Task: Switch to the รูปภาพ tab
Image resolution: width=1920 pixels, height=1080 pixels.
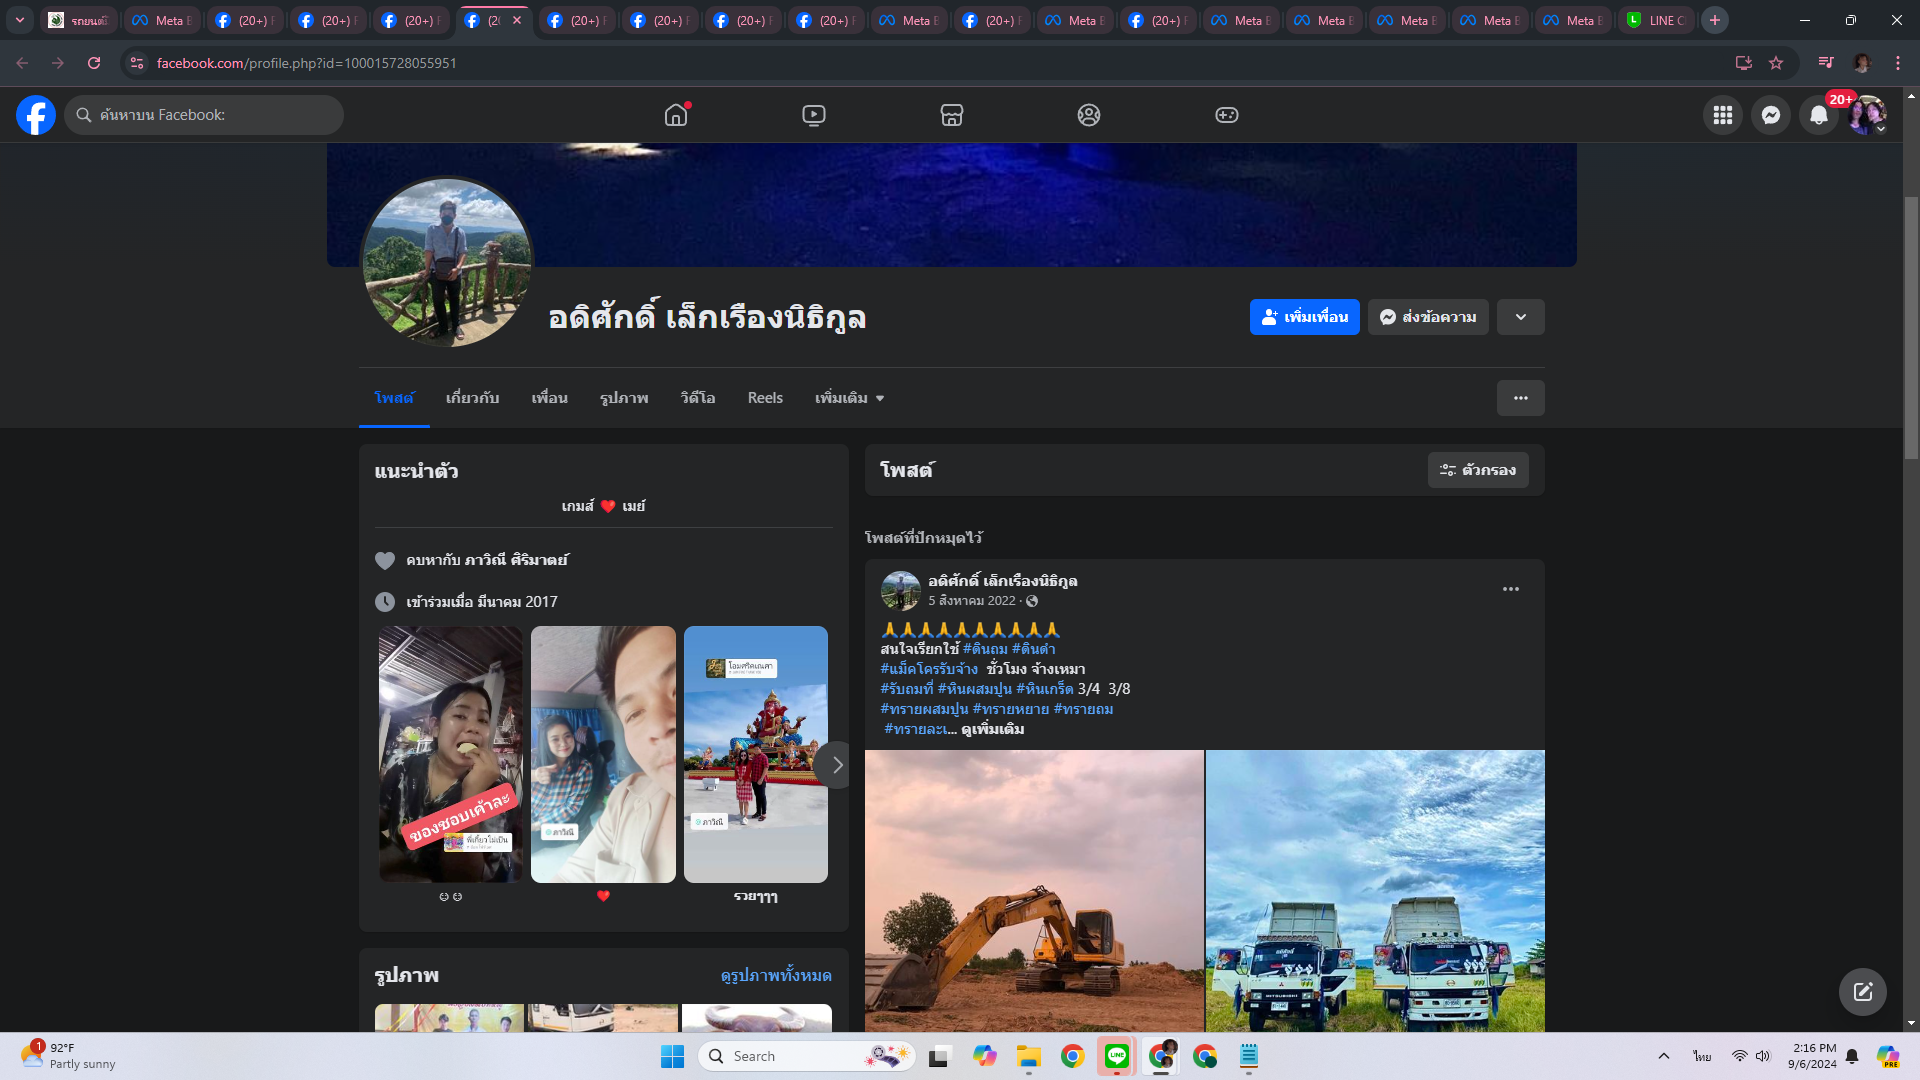Action: pos(624,398)
